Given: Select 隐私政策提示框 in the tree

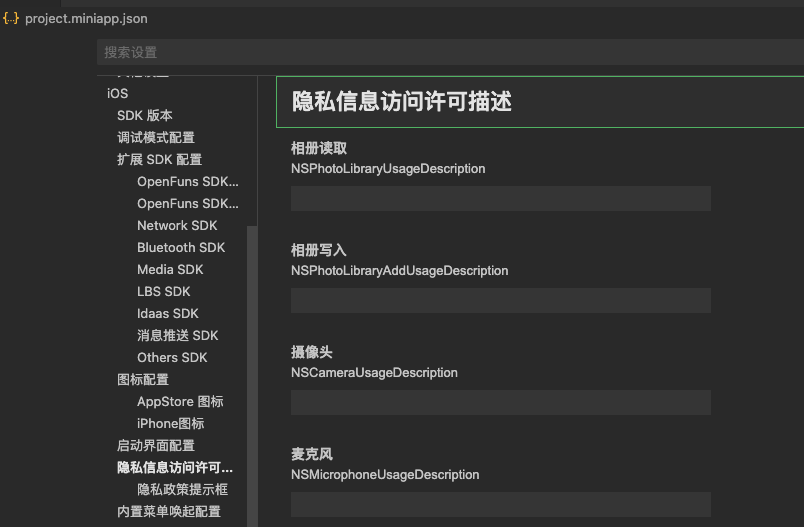Looking at the screenshot, I should click(183, 489).
